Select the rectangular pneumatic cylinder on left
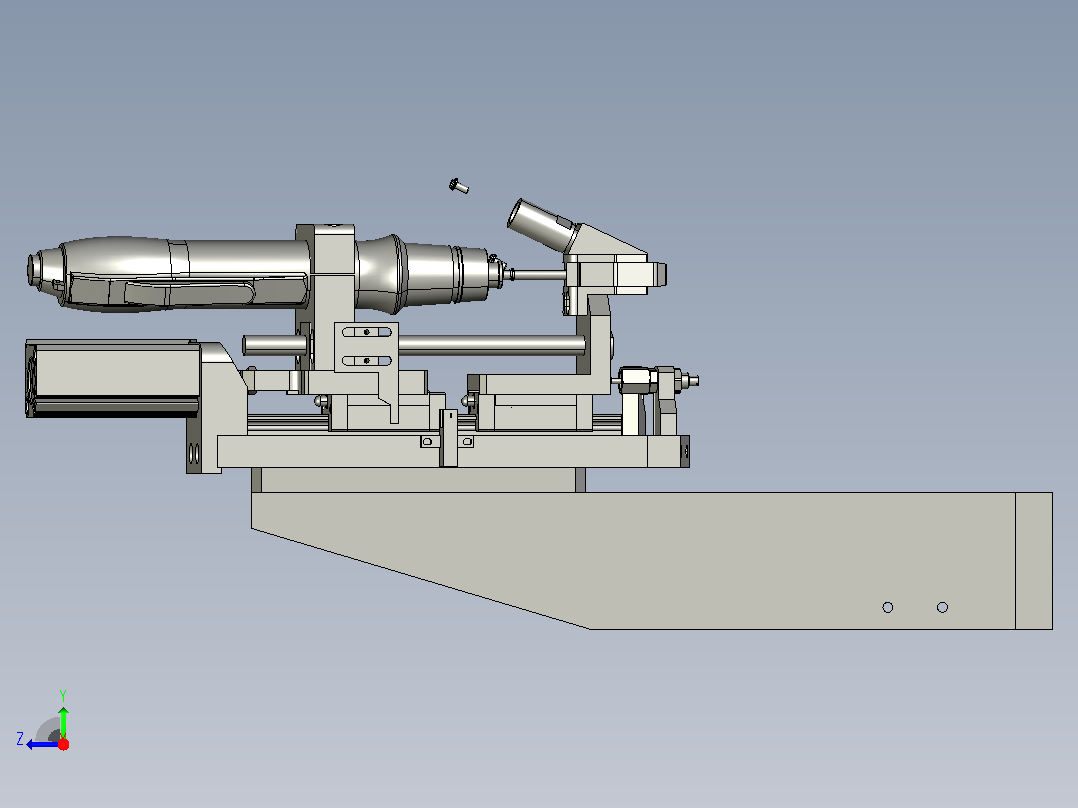The height and width of the screenshot is (808, 1078). pos(113,378)
